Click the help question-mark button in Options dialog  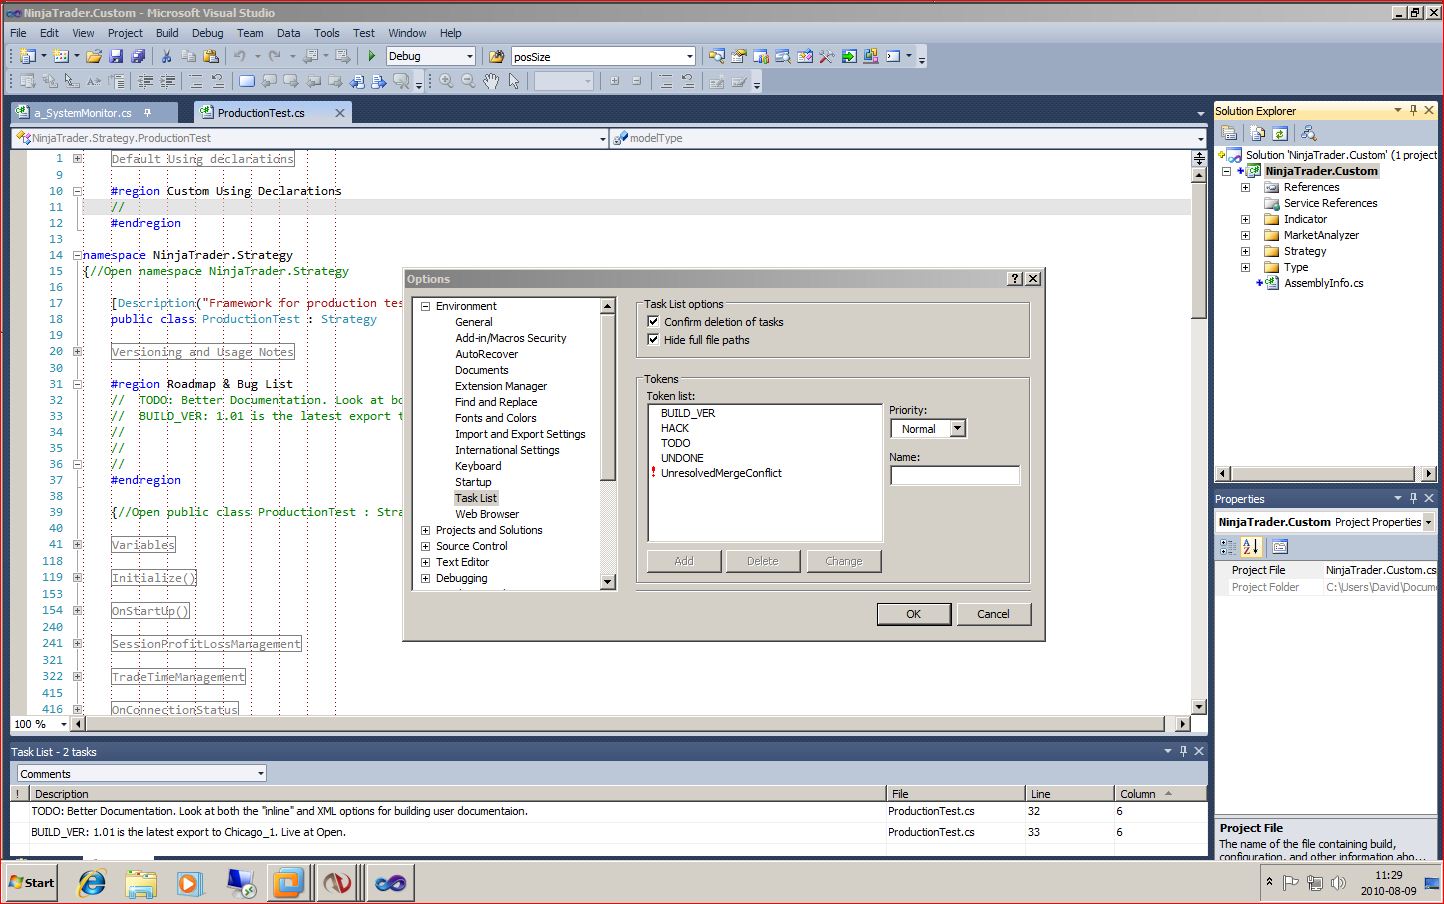[1016, 279]
